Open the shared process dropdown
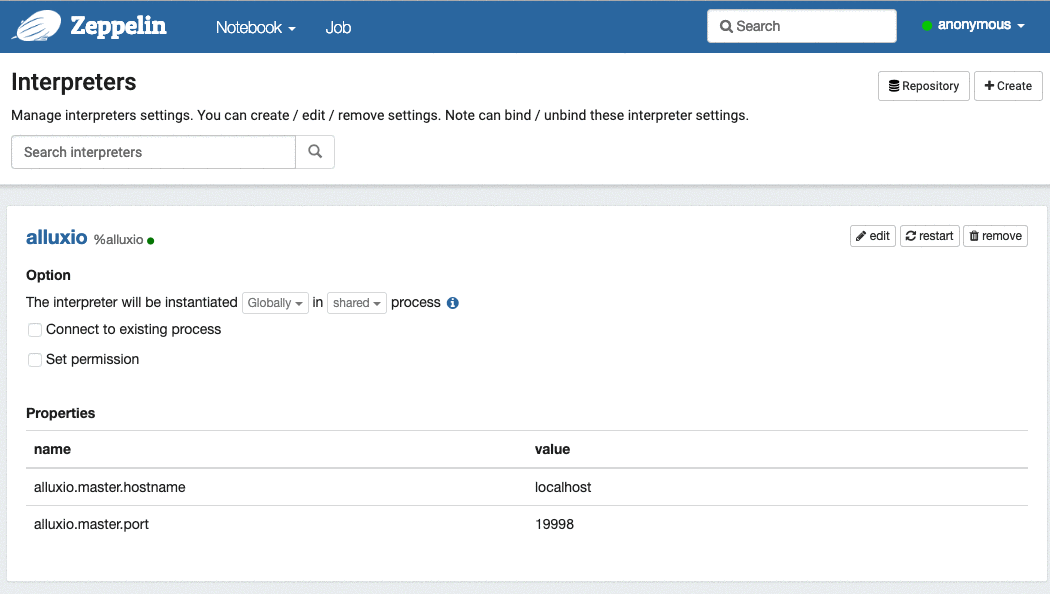The width and height of the screenshot is (1050, 594). coord(356,302)
